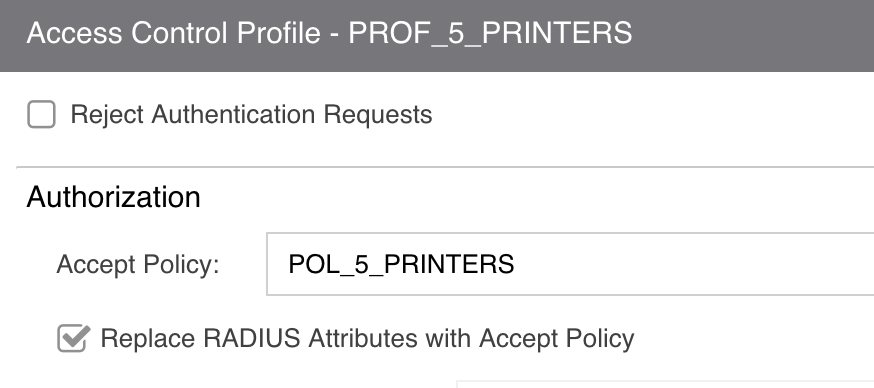Click the Access Control Profile title bar
Image resolution: width=874 pixels, height=388 pixels.
click(437, 36)
